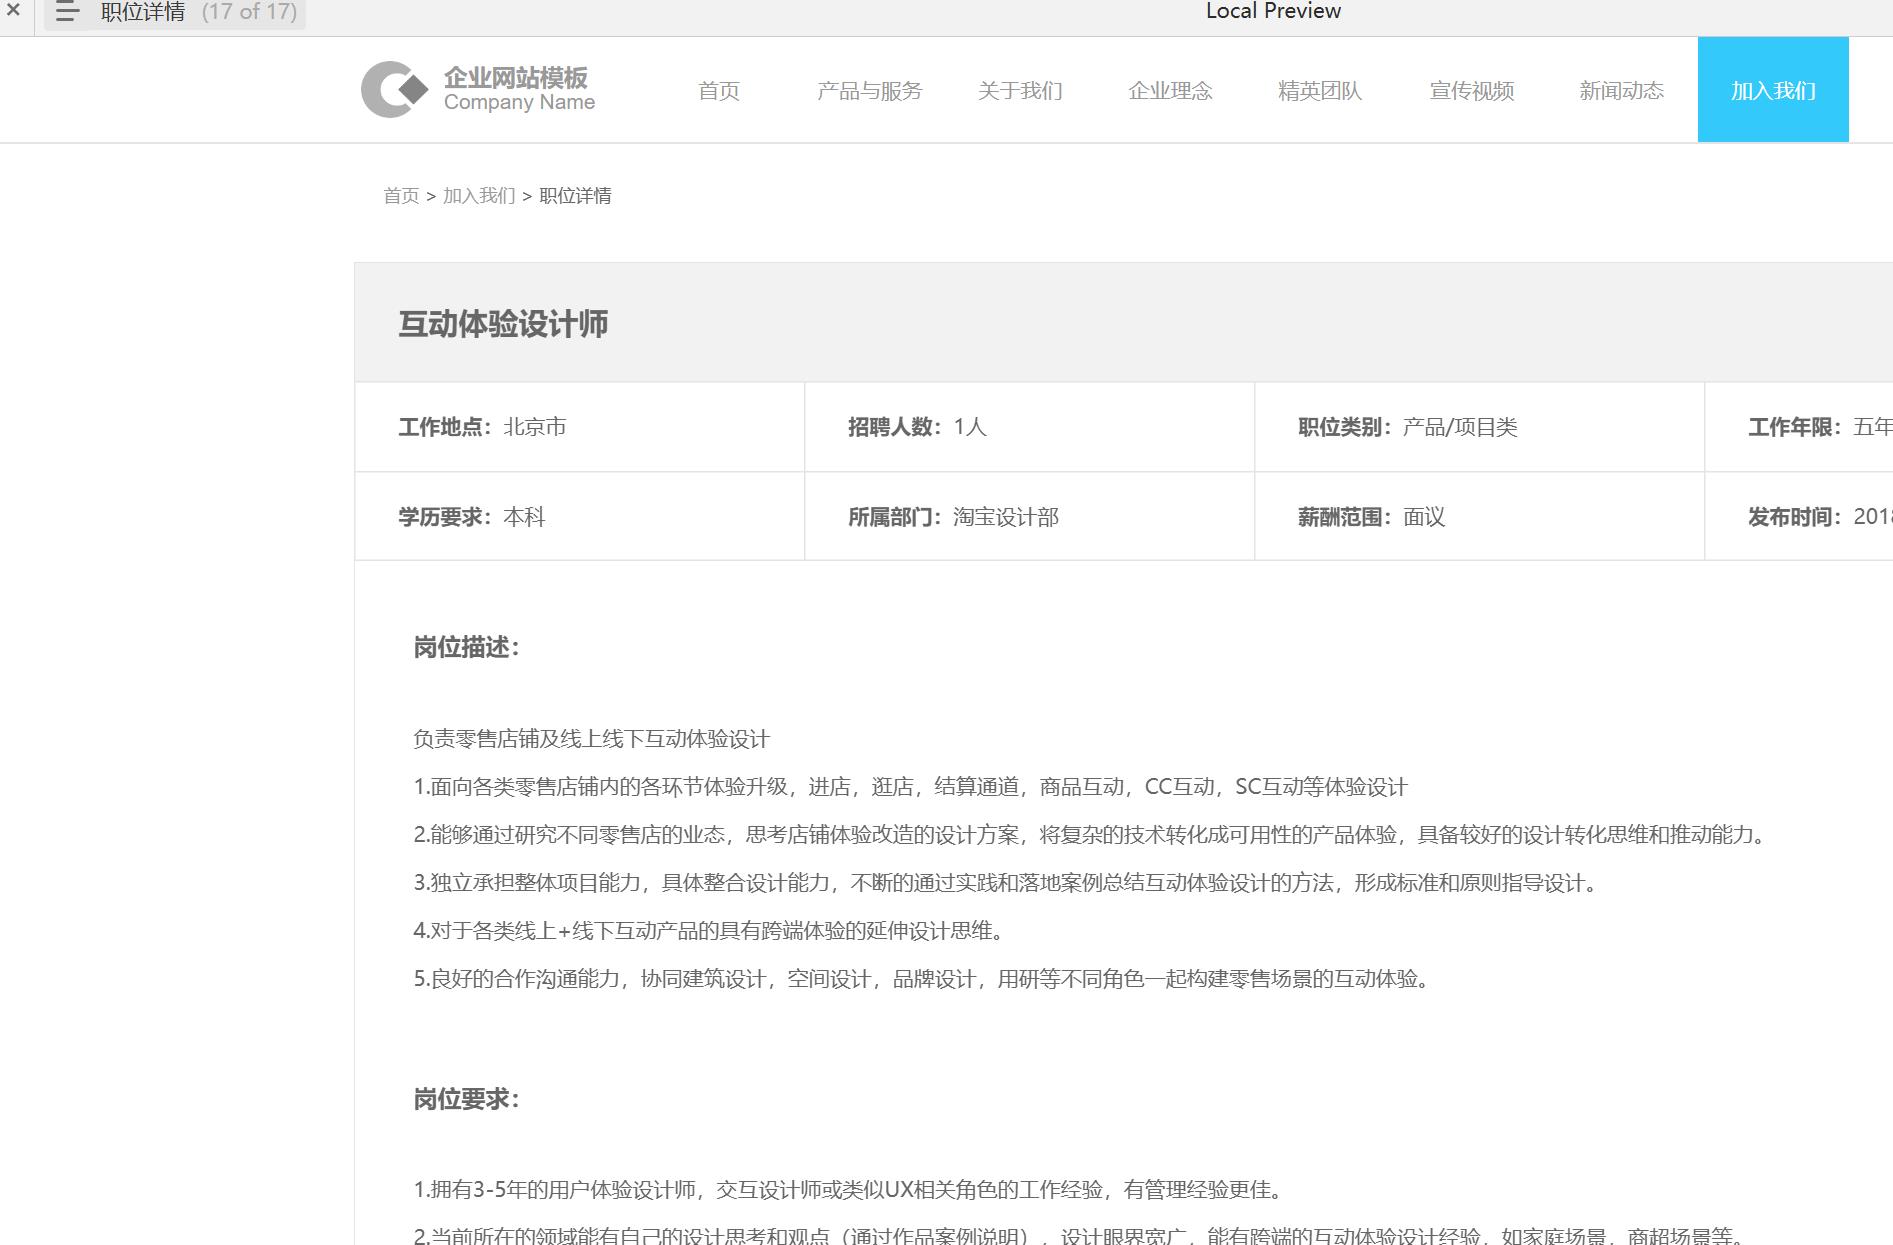The height and width of the screenshot is (1245, 1893).
Task: Click the 职位类别：产品/项目类 cell
Action: tap(1480, 427)
